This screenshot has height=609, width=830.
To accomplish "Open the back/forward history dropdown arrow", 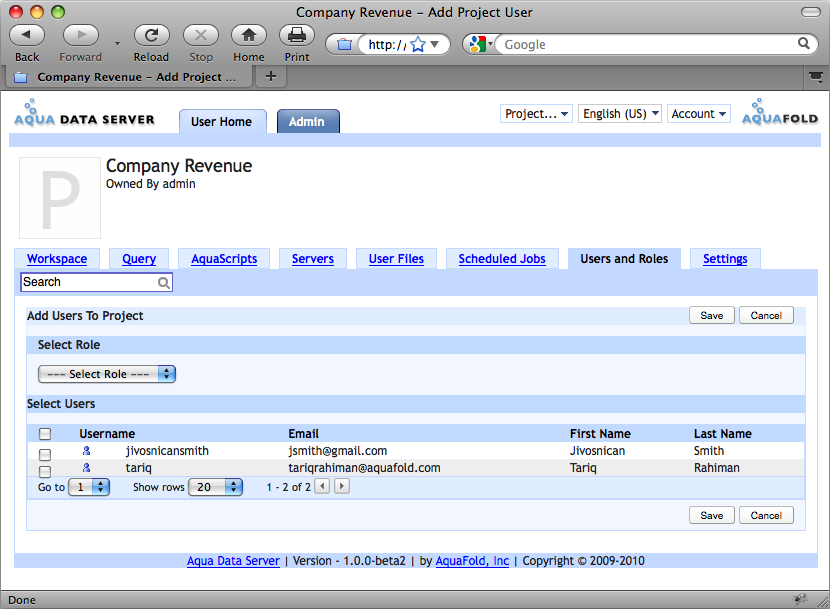I will (117, 44).
